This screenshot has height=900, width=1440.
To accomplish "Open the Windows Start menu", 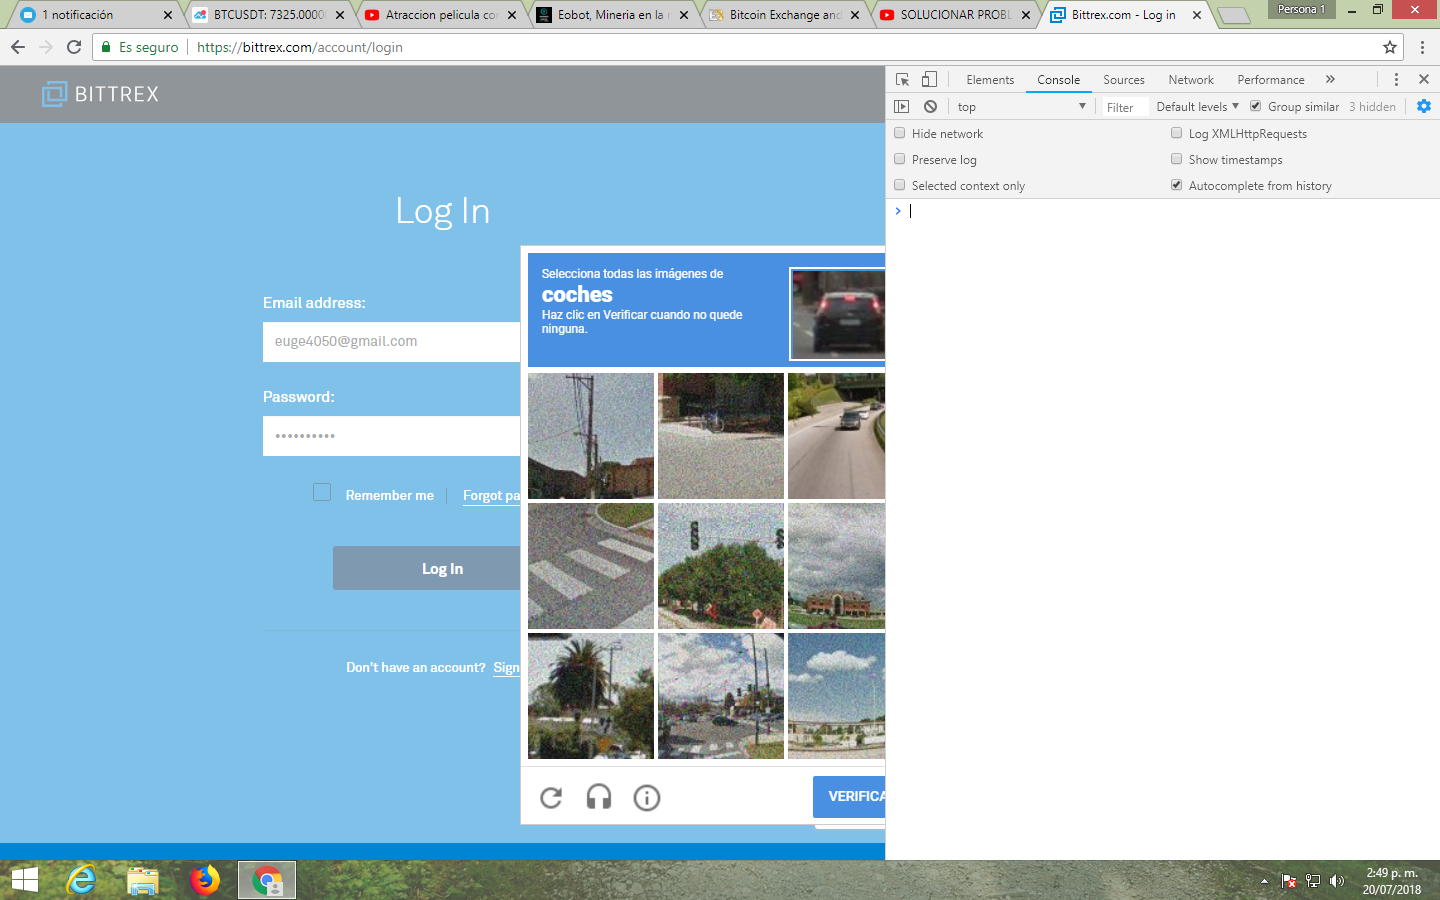I will [x=24, y=880].
